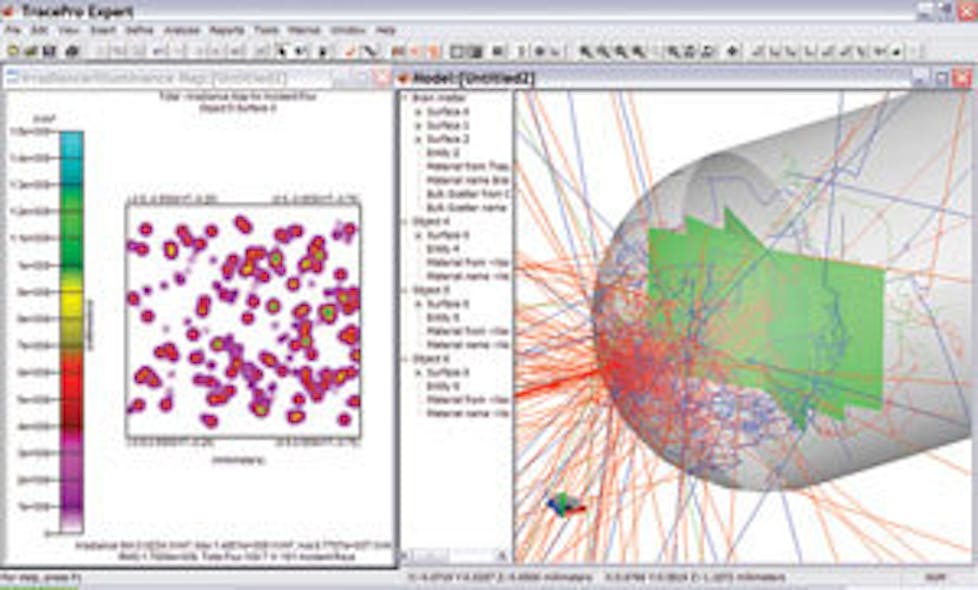This screenshot has width=978, height=590.
Task: Click the axis triad in the model view
Action: tap(566, 505)
